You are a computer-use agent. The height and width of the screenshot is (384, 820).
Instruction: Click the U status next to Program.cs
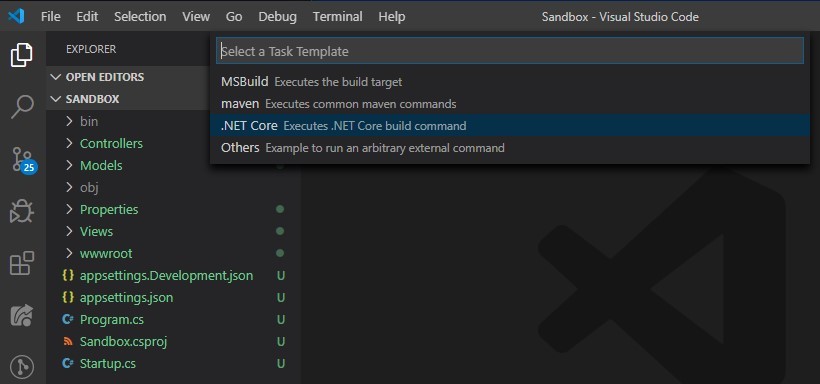pyautogui.click(x=281, y=319)
